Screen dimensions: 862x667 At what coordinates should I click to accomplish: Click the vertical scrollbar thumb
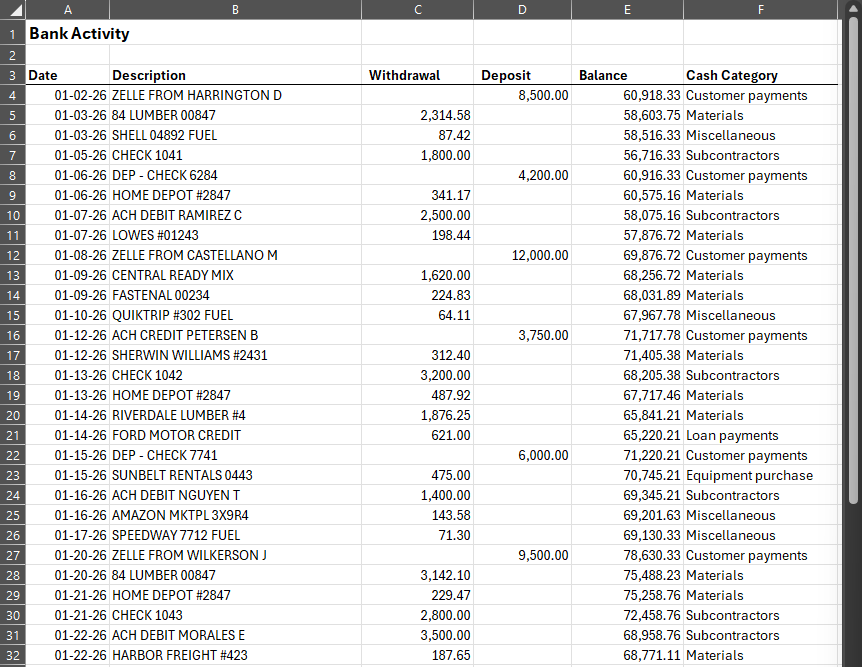[853, 258]
